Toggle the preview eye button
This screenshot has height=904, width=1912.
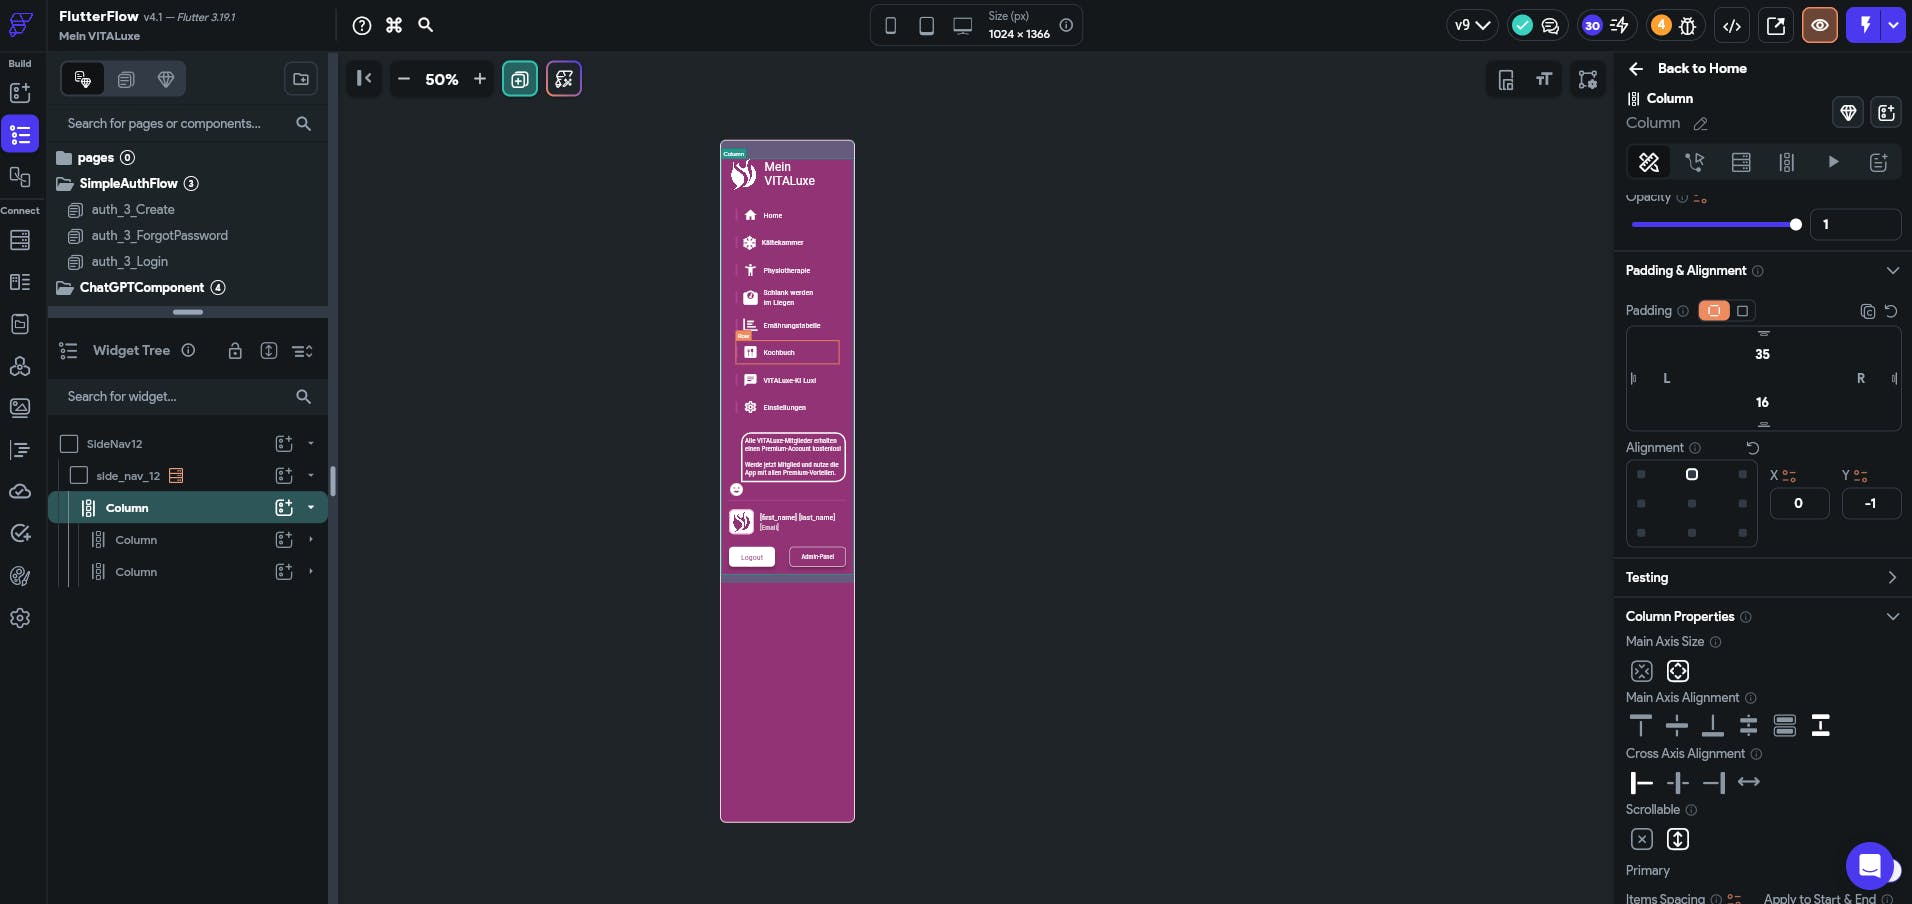1820,26
